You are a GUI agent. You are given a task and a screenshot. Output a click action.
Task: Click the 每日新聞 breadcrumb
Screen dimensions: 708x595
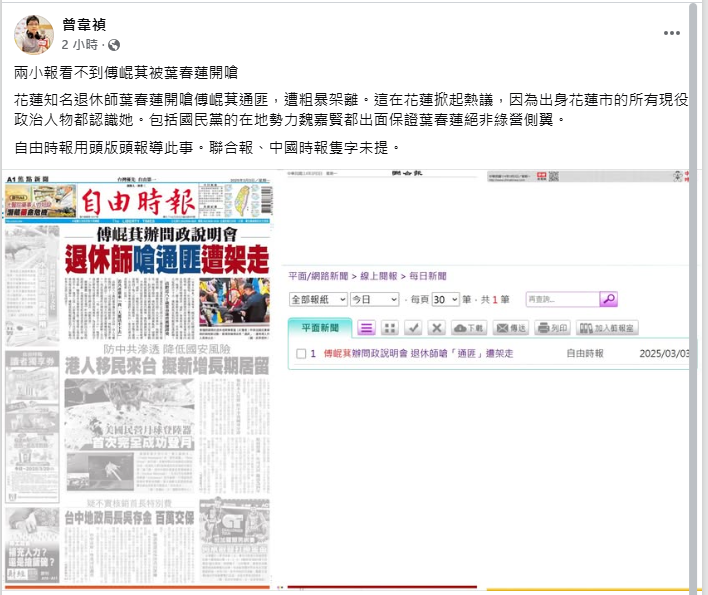428,276
